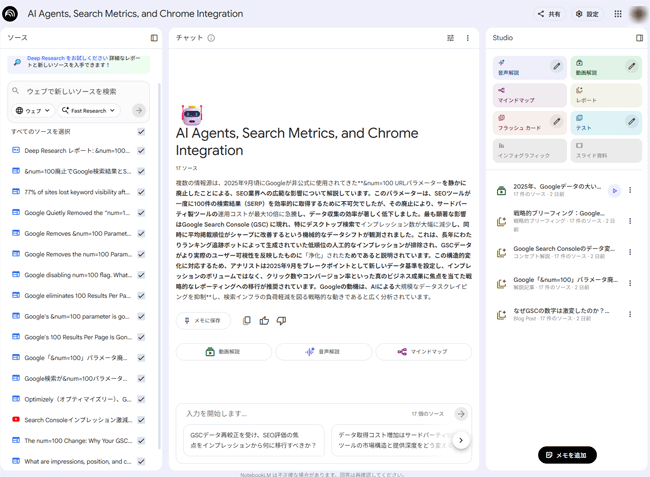Open menu for Google Search Consoleのデータ変... item
Image resolution: width=650 pixels, height=477 pixels.
pyautogui.click(x=630, y=252)
